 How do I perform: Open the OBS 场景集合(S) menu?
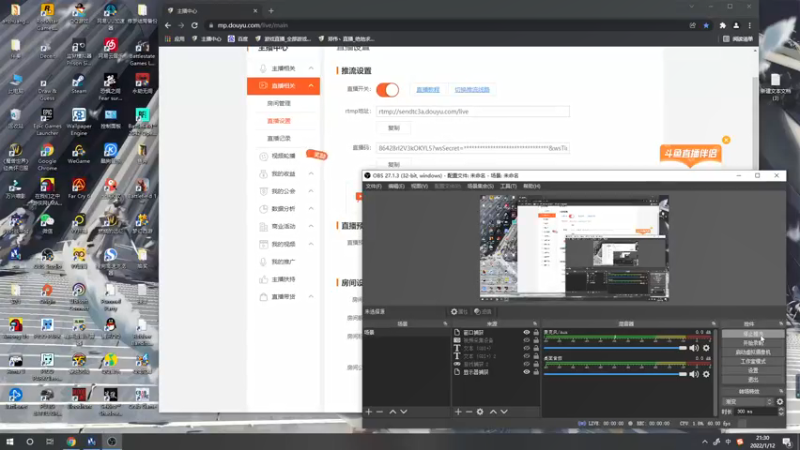click(x=480, y=186)
